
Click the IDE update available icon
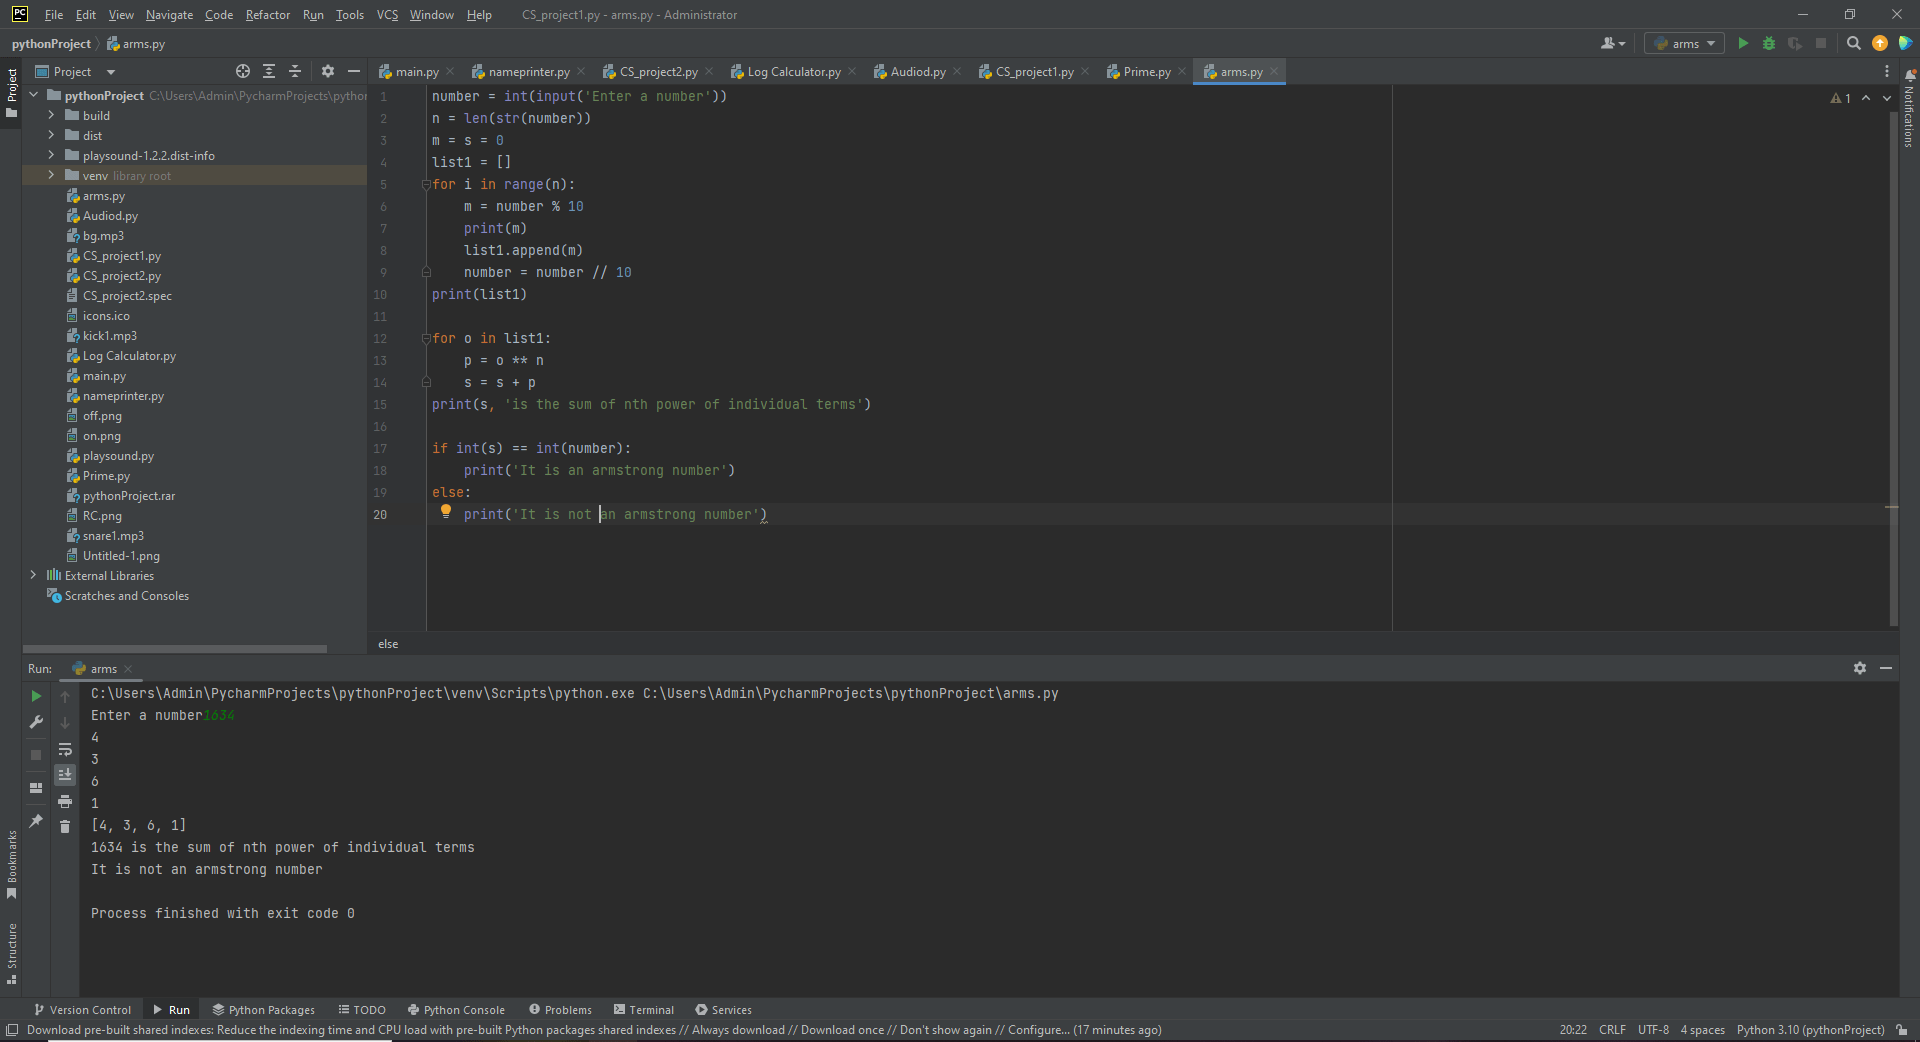click(1880, 43)
